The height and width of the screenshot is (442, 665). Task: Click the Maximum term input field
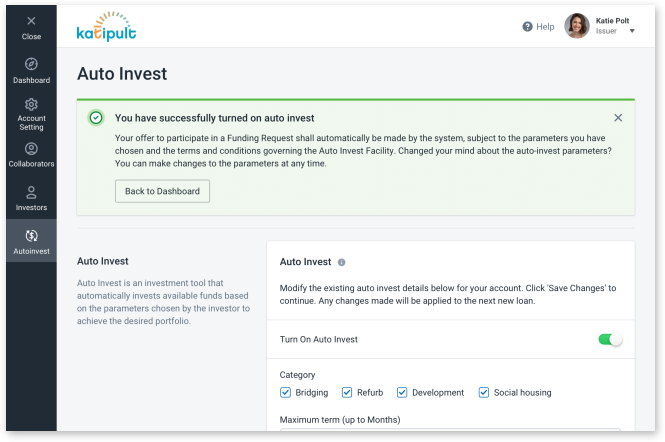450,430
